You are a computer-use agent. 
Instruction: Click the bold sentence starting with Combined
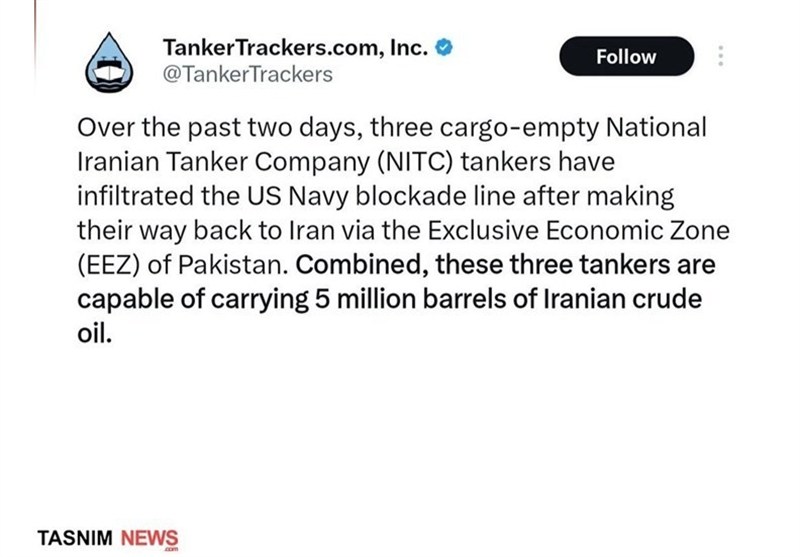coord(396,299)
